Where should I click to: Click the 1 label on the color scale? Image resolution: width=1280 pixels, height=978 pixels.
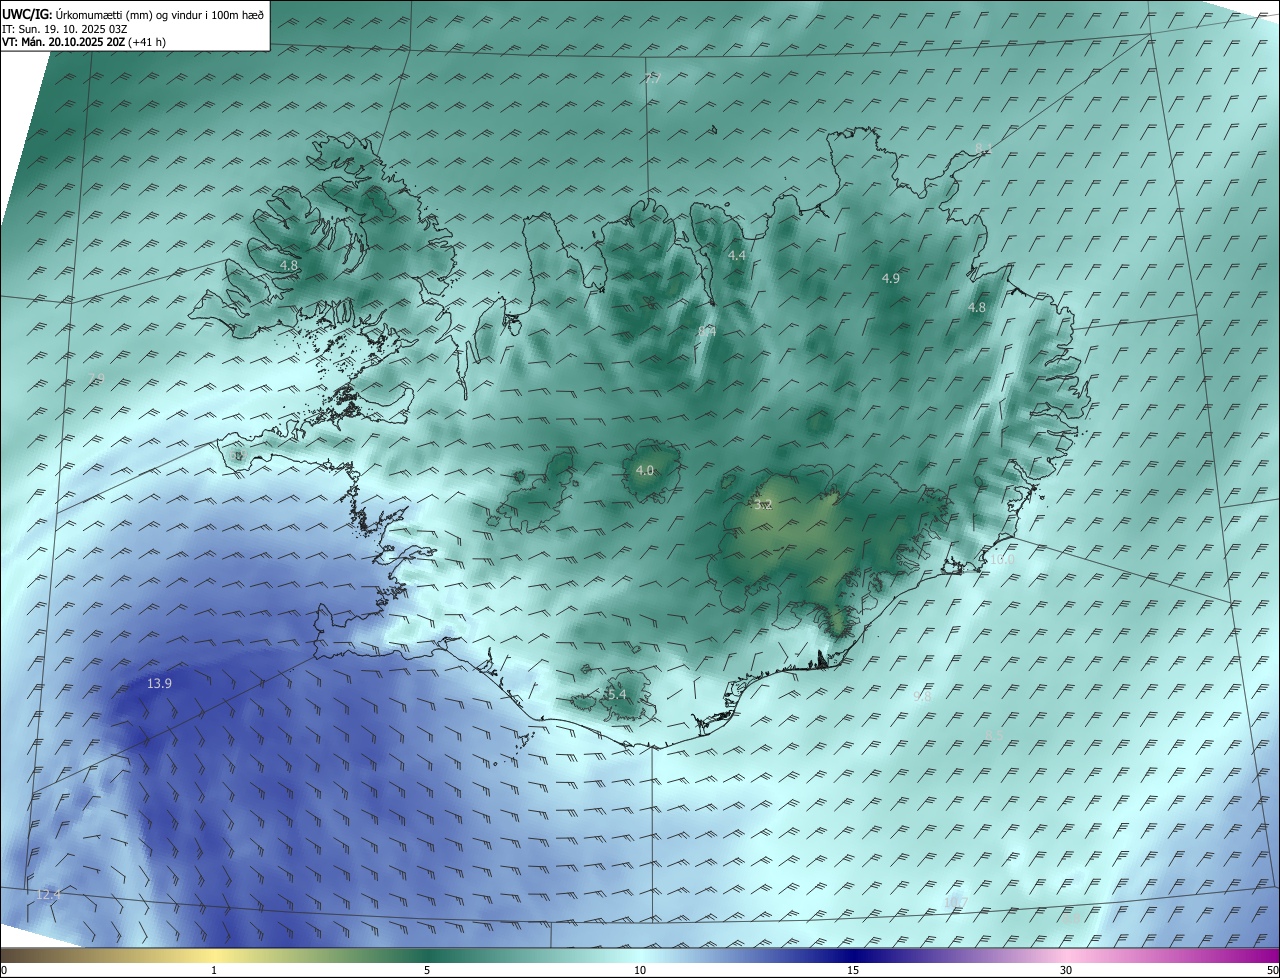tap(214, 970)
